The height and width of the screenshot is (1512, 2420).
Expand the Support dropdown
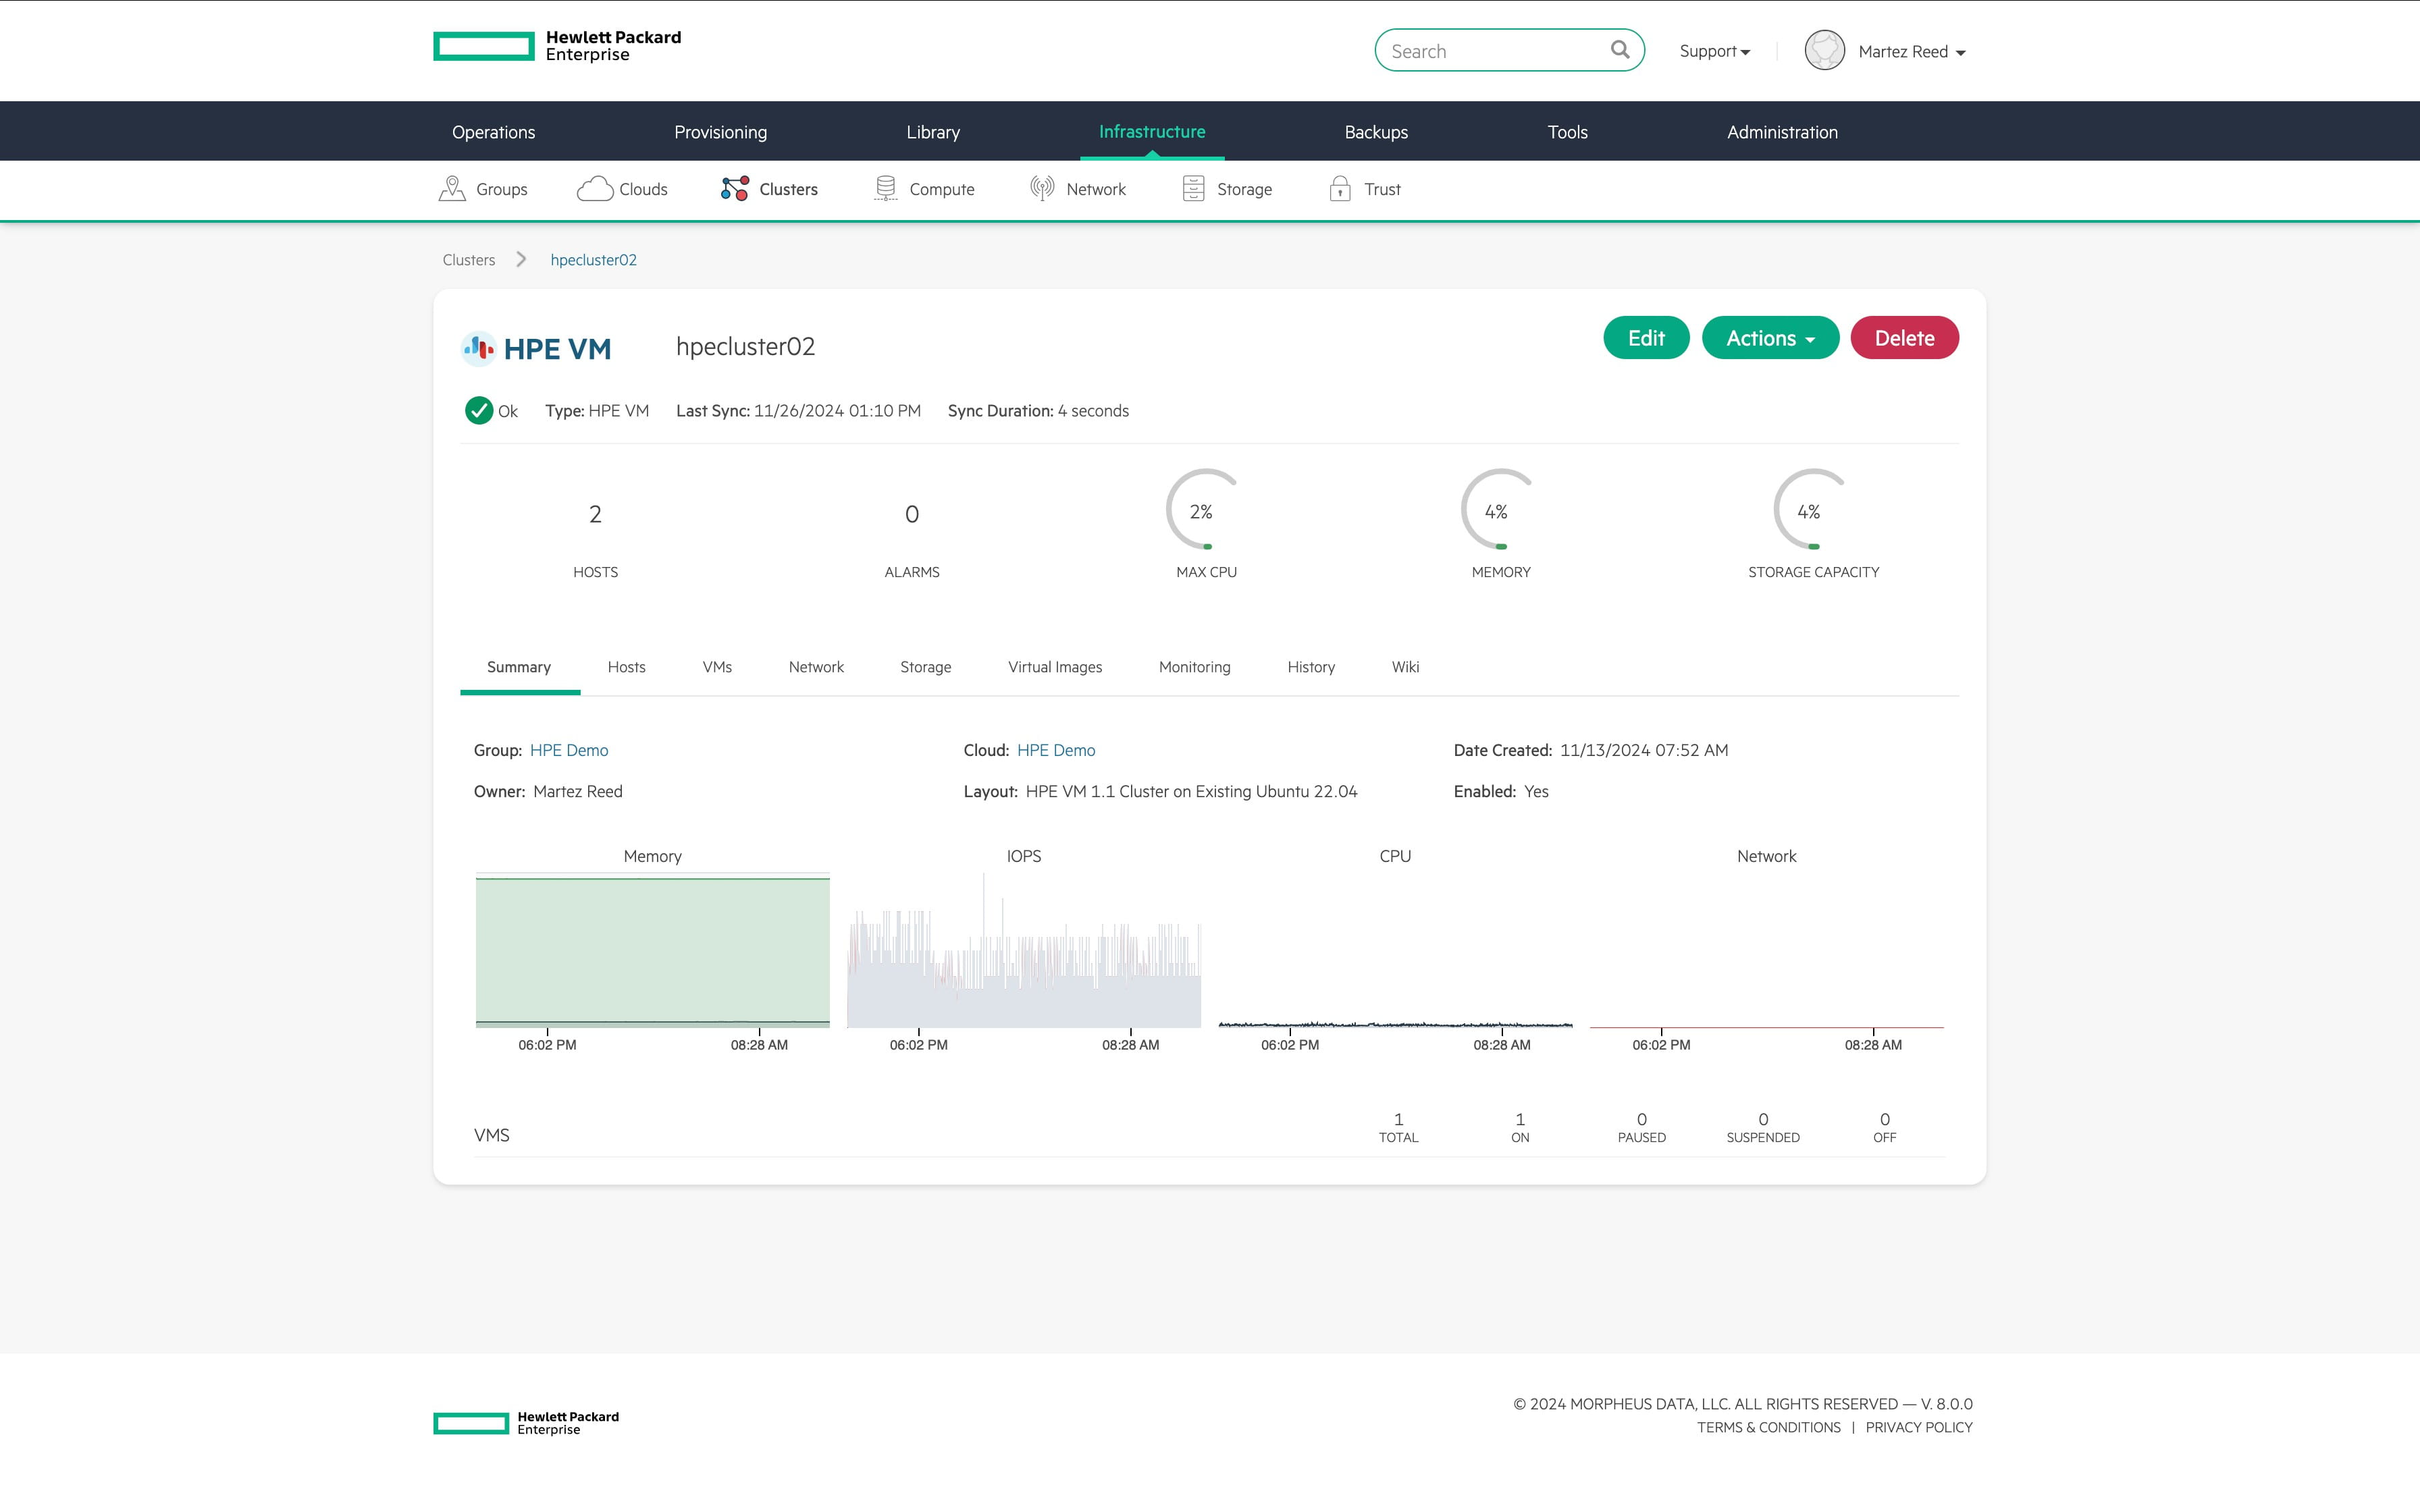(x=1714, y=51)
